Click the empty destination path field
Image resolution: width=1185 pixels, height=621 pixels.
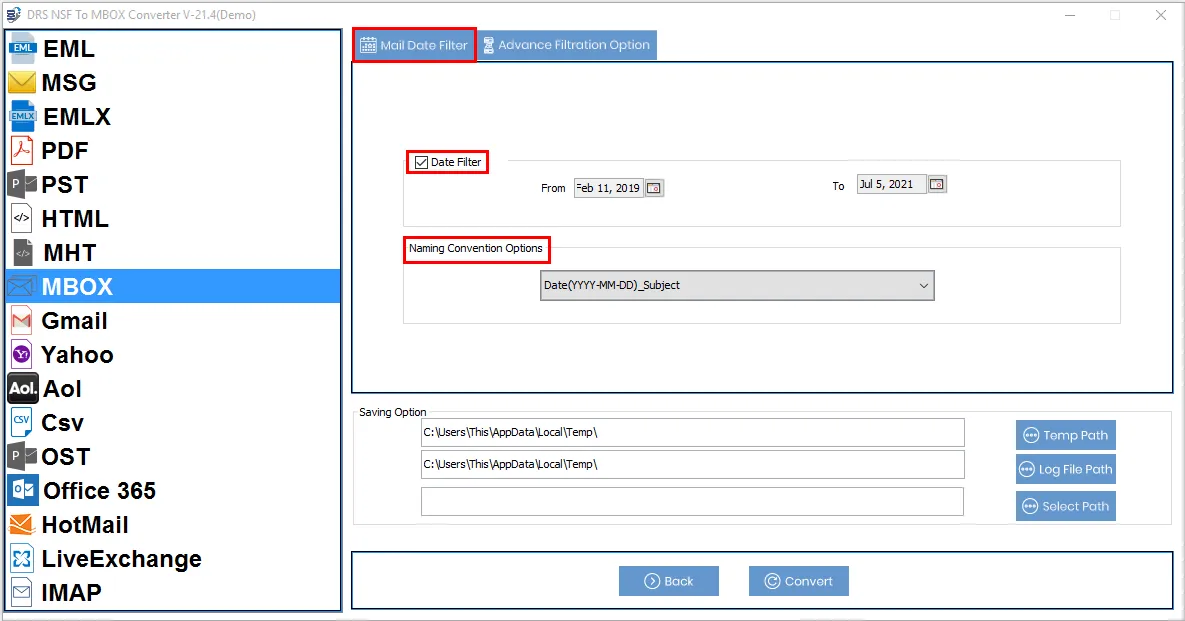click(692, 502)
